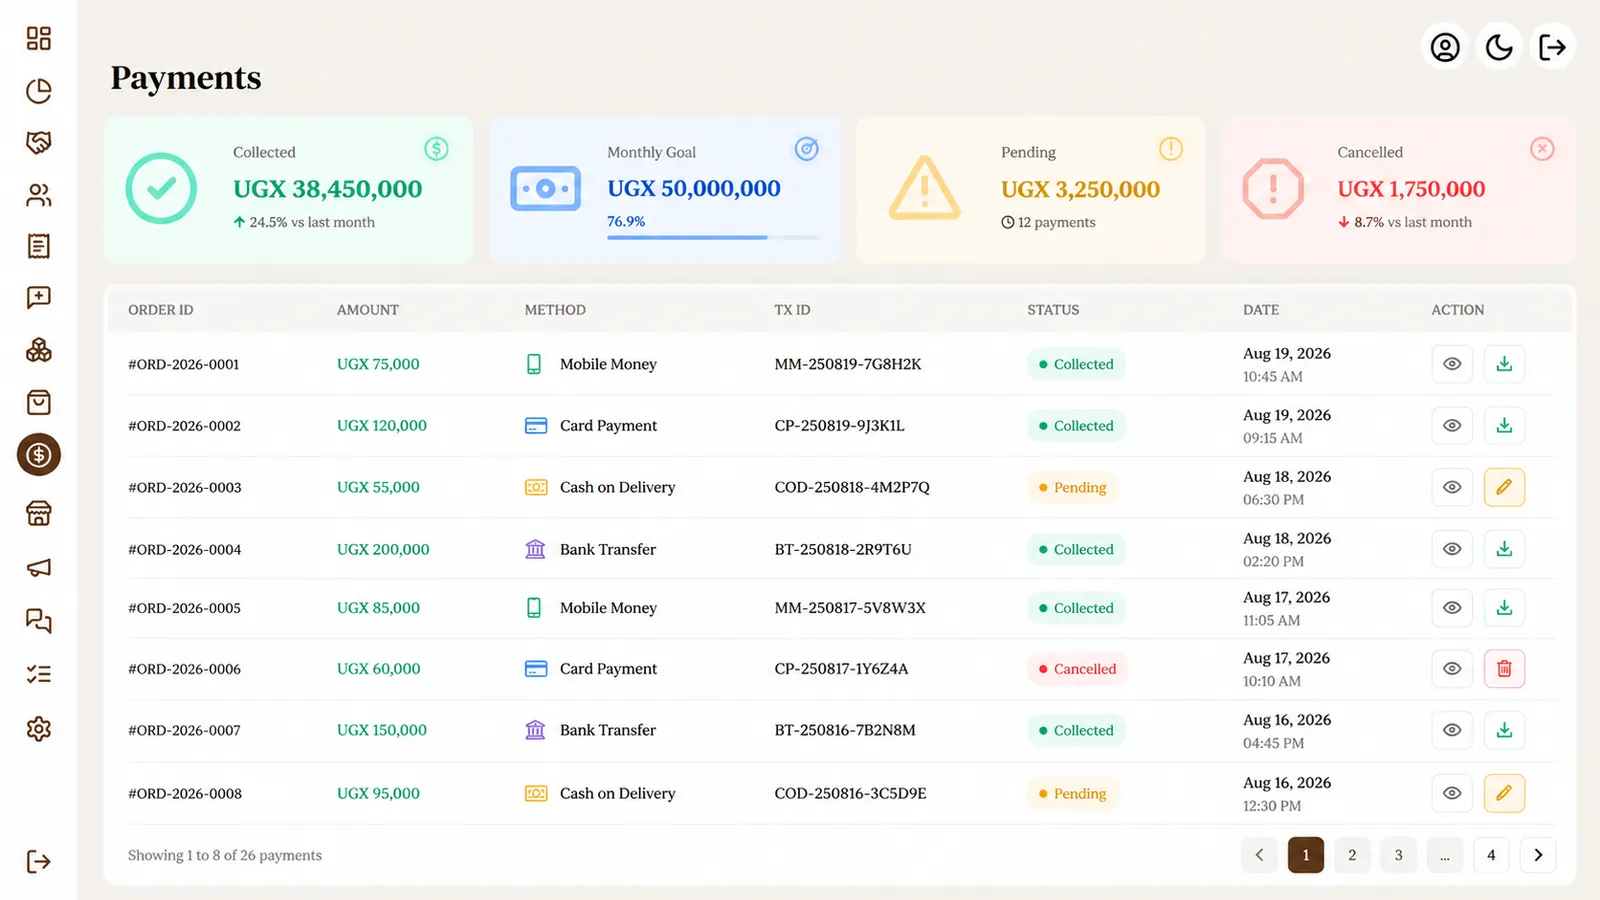
Task: Click the sidebar logout icon at bottom
Action: (38, 861)
